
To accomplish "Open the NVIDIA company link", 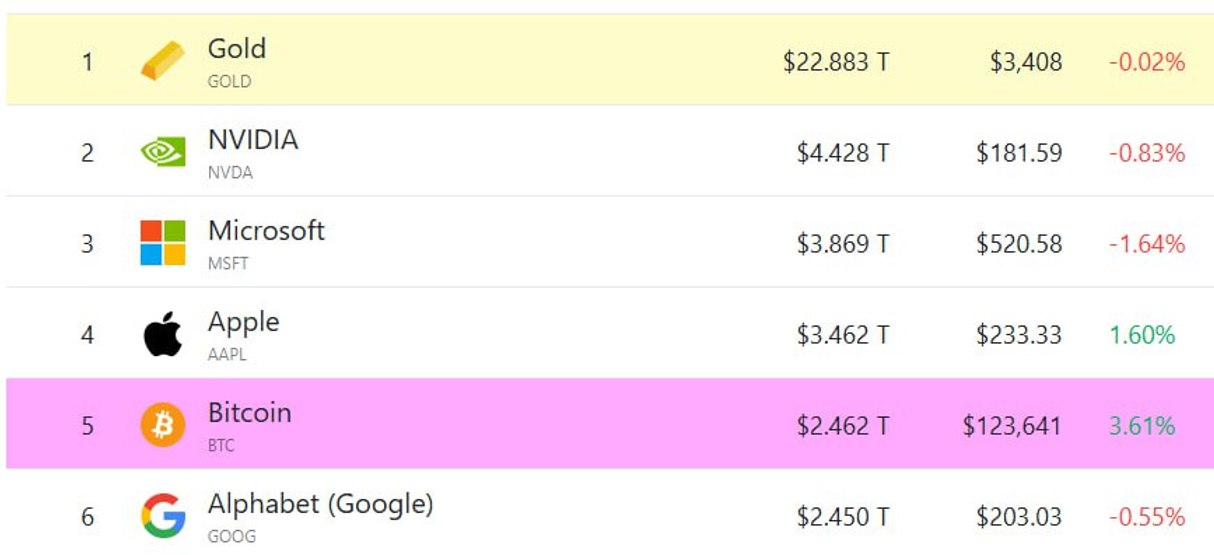I will click(x=253, y=140).
